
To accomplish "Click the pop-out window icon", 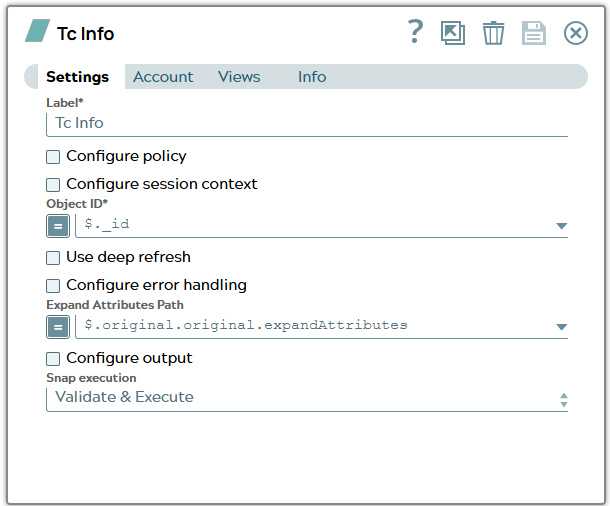I will click(x=453, y=33).
